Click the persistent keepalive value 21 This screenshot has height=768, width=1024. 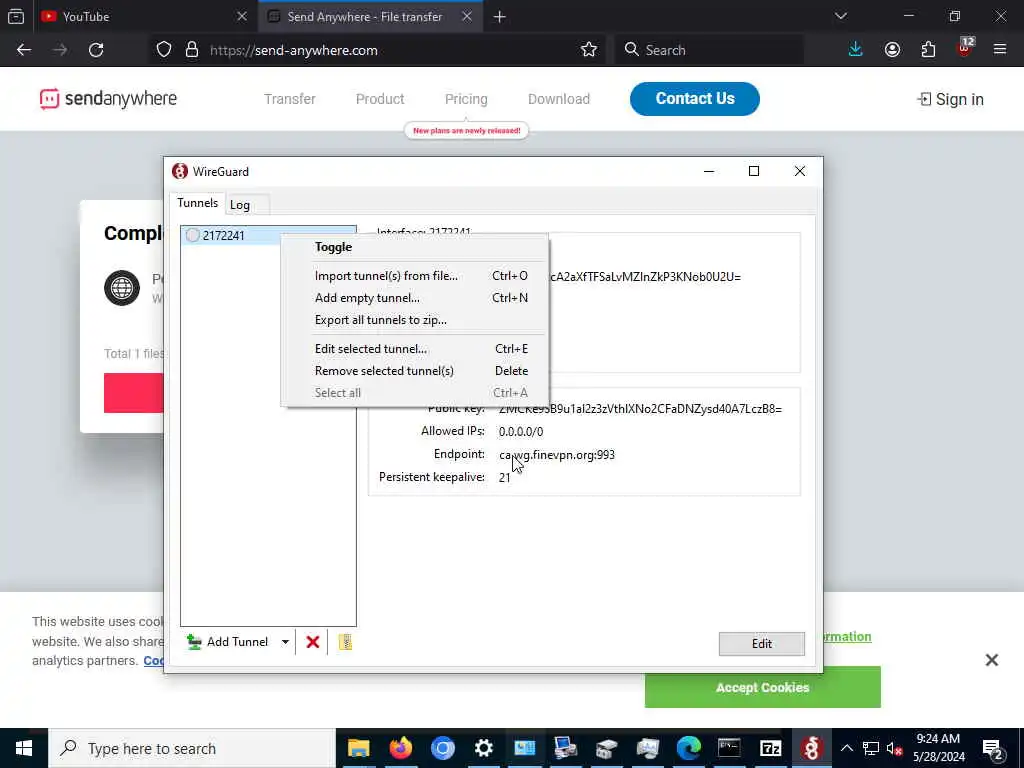coord(504,478)
